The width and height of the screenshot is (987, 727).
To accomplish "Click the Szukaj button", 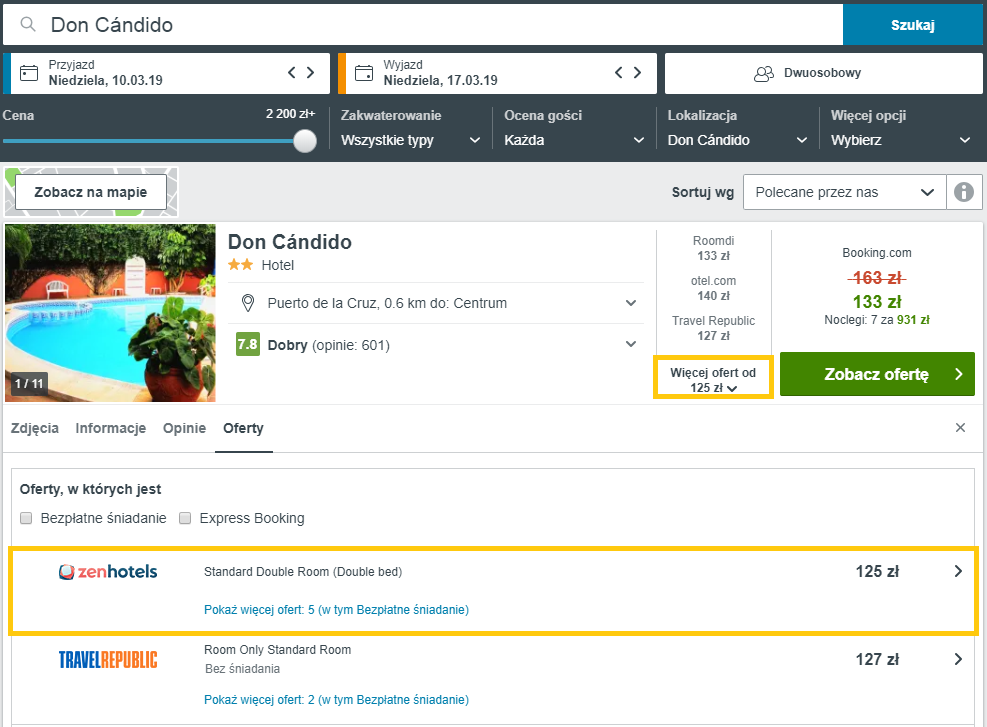I will point(912,25).
